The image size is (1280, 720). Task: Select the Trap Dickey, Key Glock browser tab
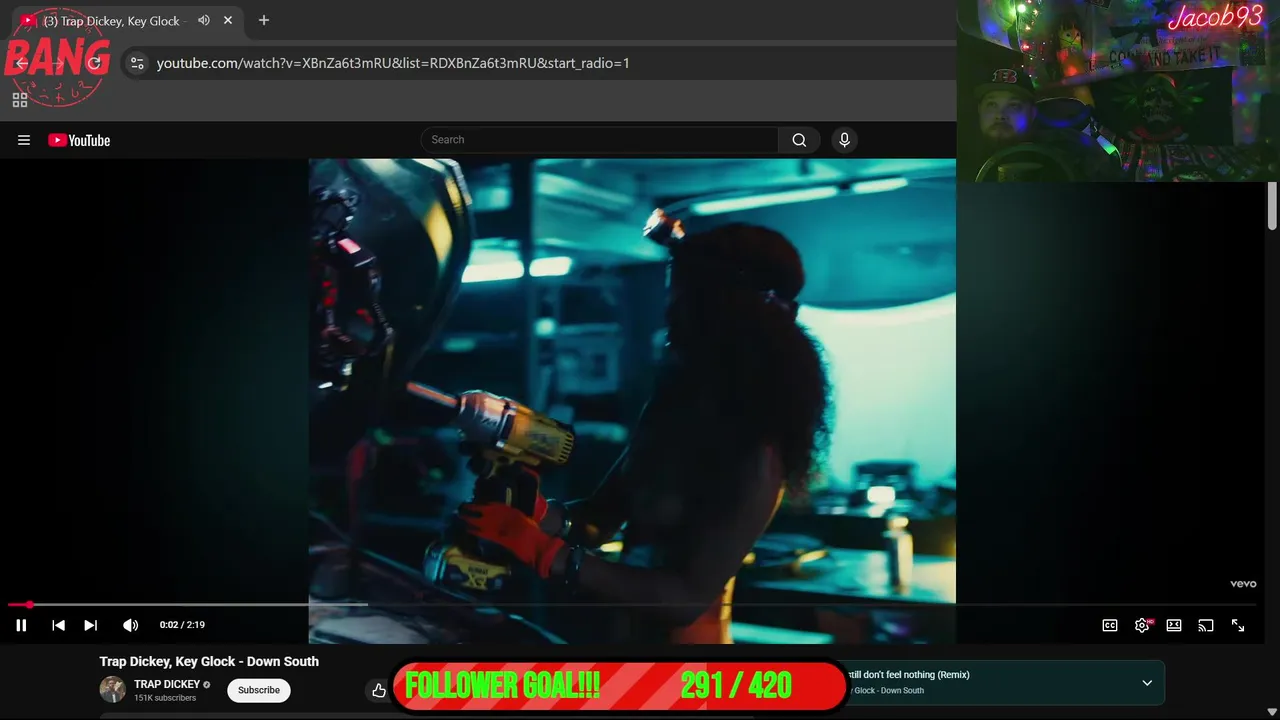(x=126, y=20)
